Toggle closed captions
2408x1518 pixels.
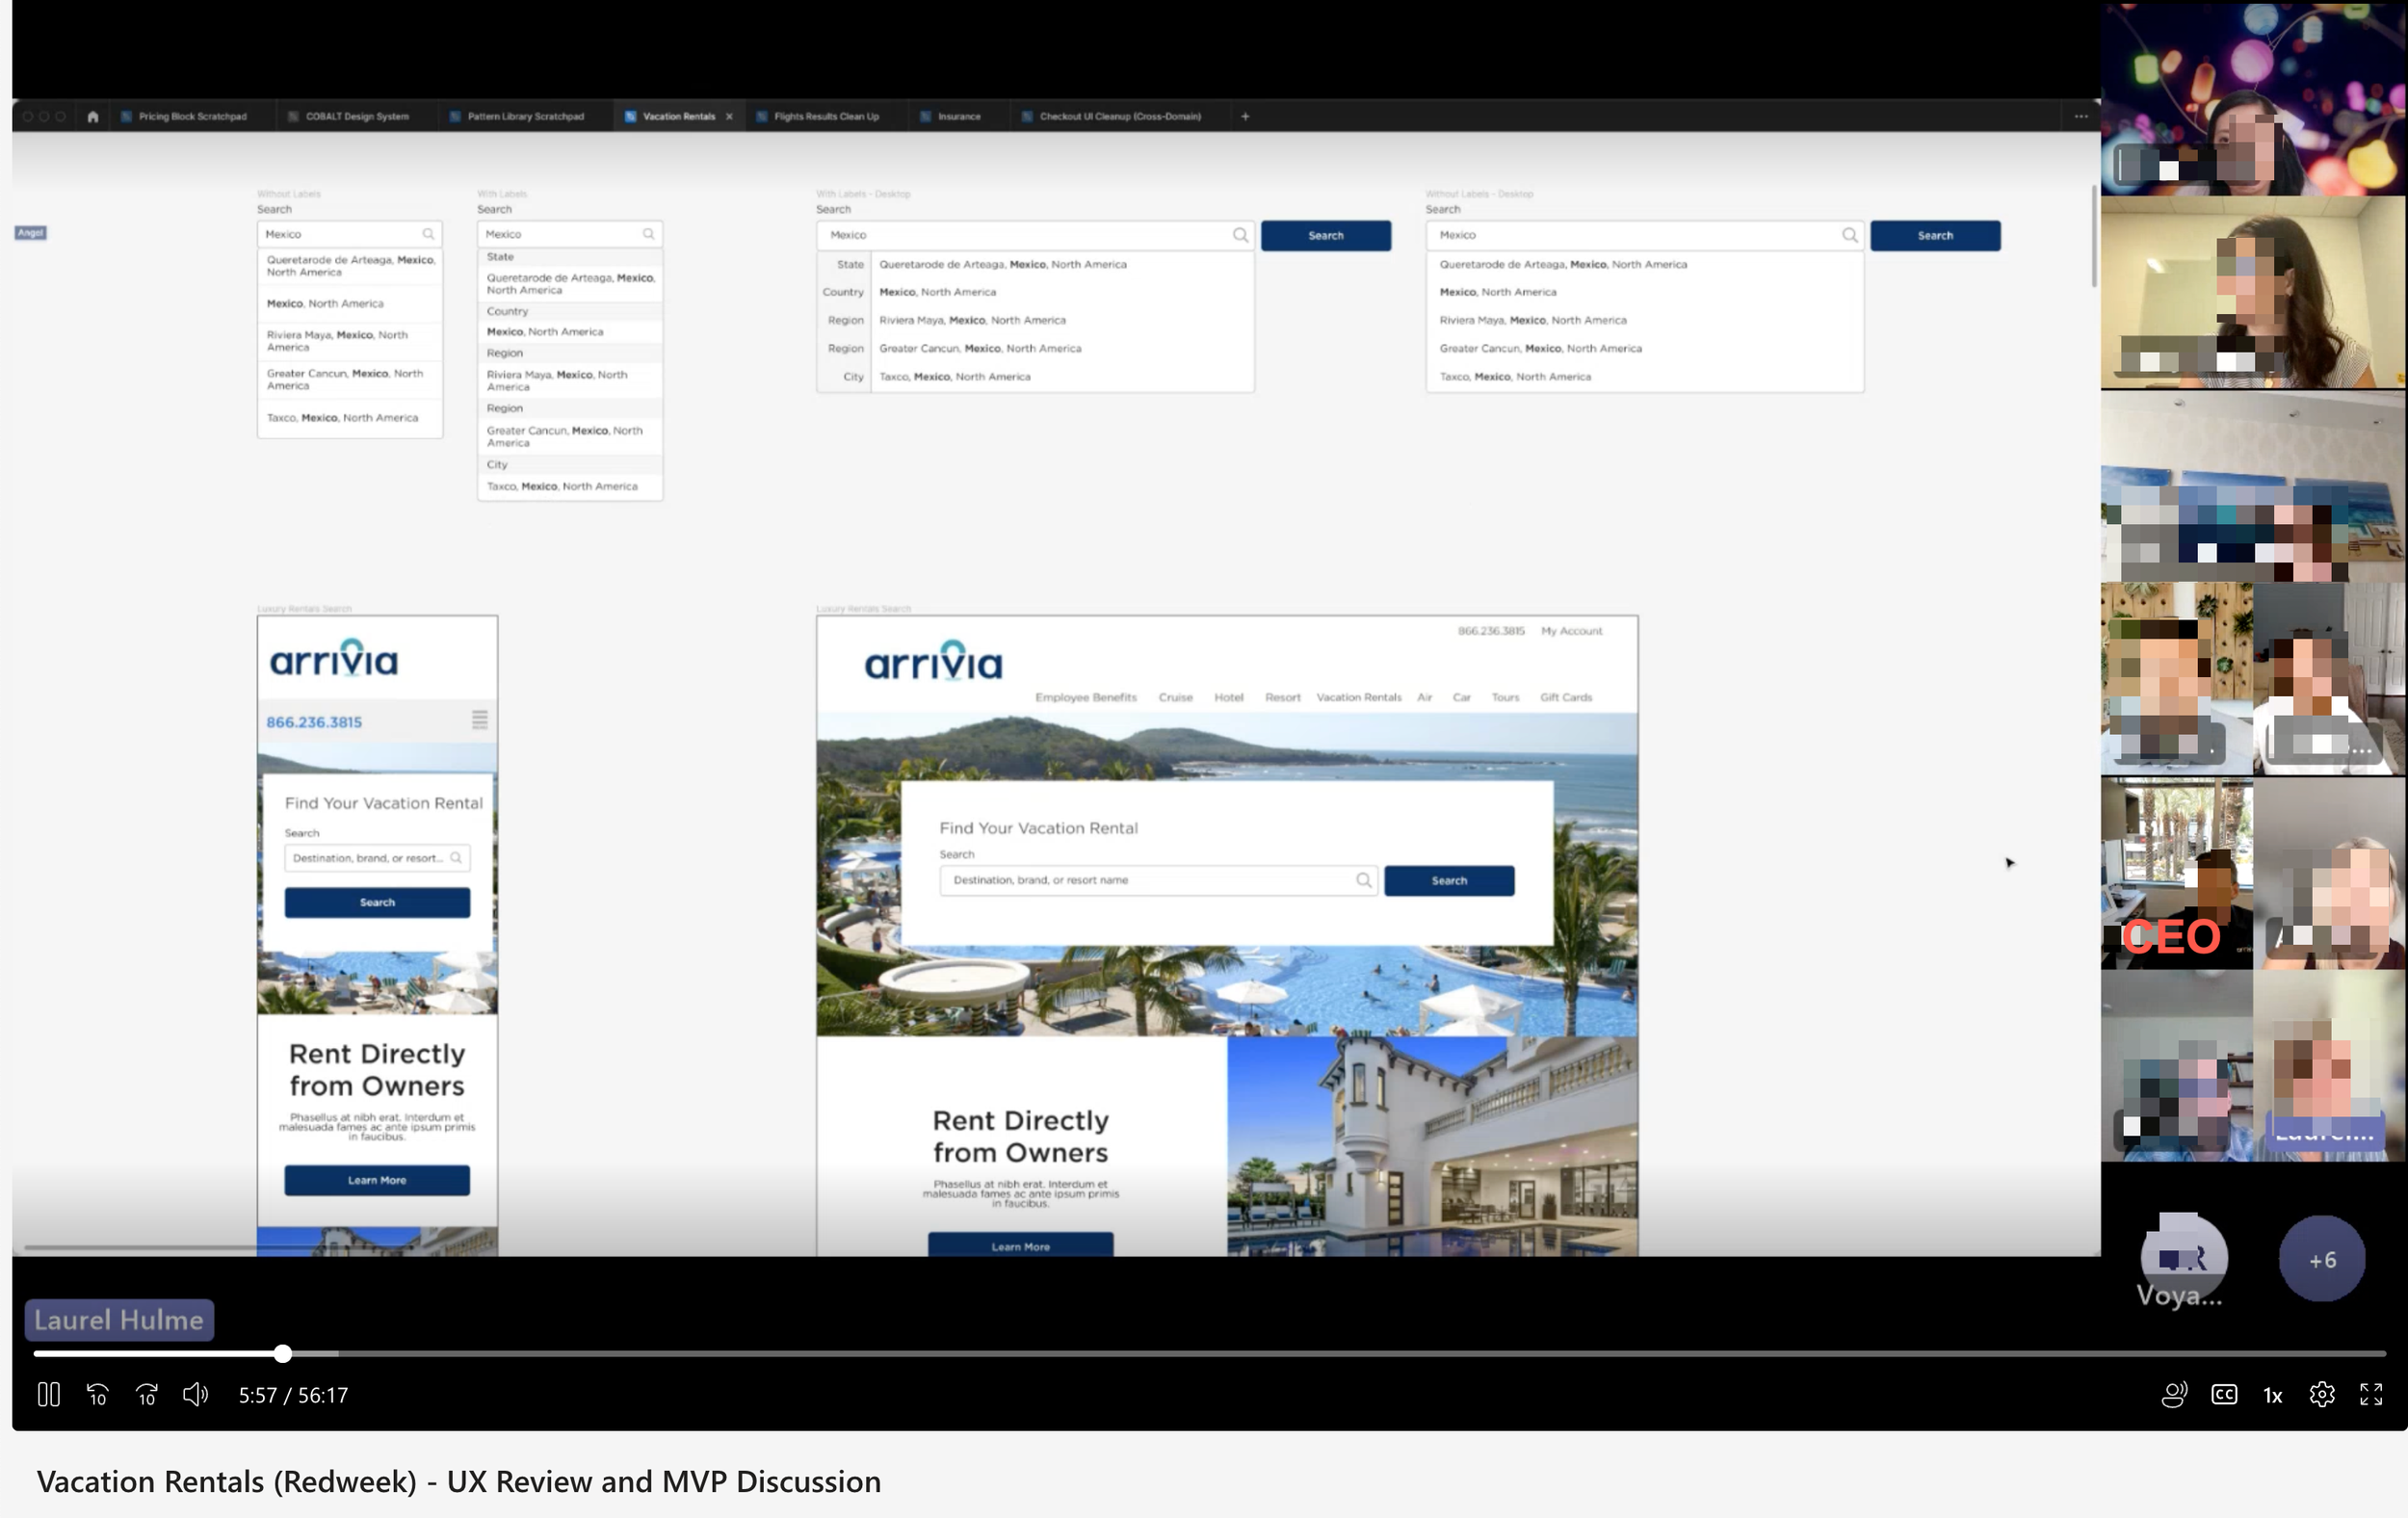tap(2224, 1394)
